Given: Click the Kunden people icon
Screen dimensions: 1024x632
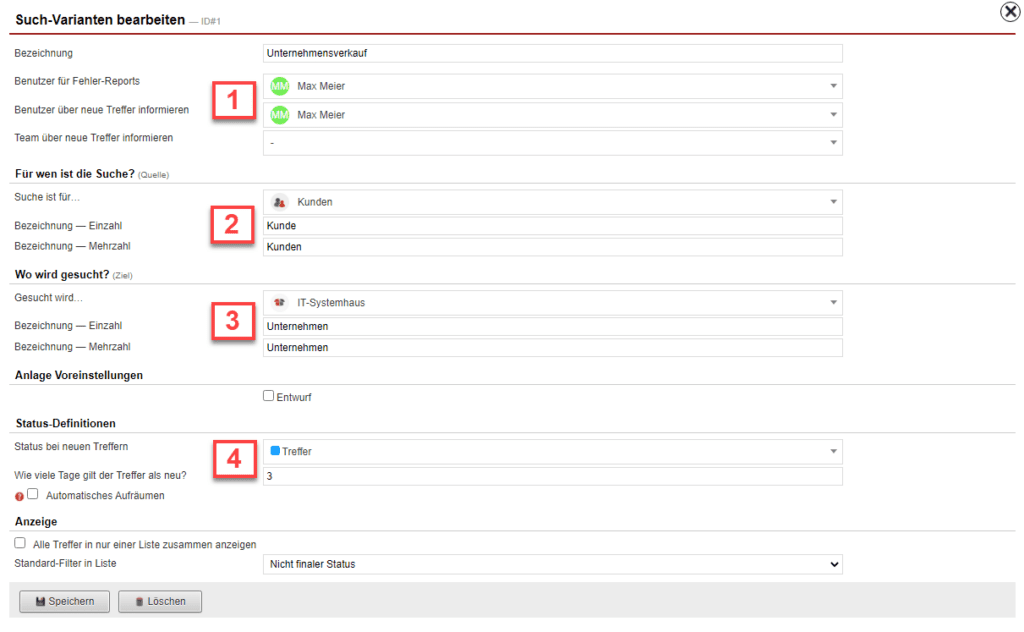Looking at the screenshot, I should [x=280, y=202].
